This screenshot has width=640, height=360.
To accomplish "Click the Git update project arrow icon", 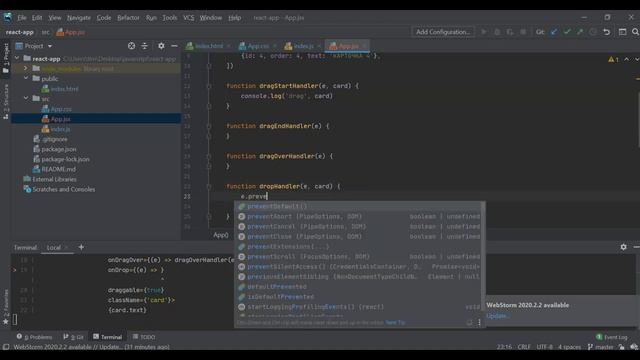I will point(554,32).
